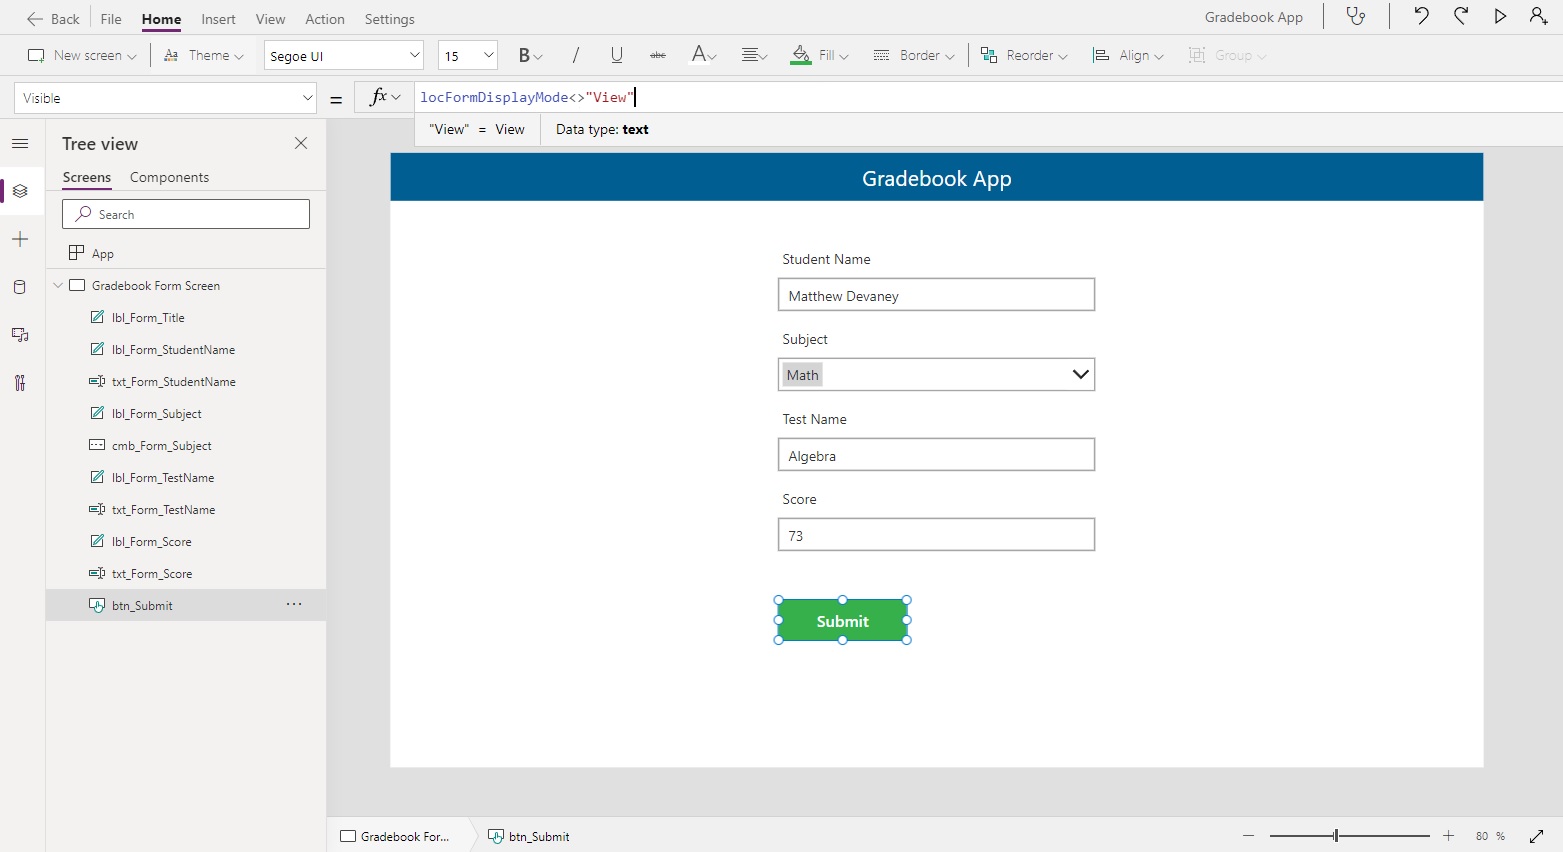Select btn_Submit in the tree view
The image size is (1563, 852).
pos(142,605)
